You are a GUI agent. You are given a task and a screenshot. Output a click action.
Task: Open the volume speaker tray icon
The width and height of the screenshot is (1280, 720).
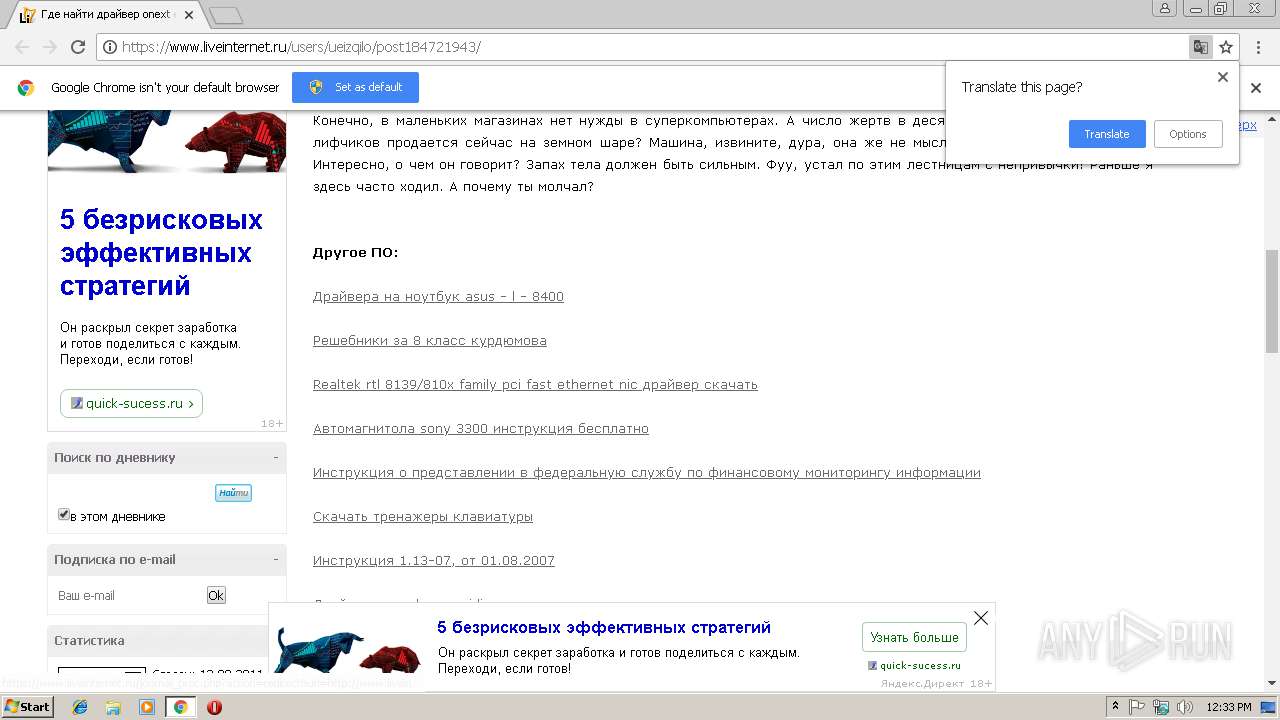1185,707
